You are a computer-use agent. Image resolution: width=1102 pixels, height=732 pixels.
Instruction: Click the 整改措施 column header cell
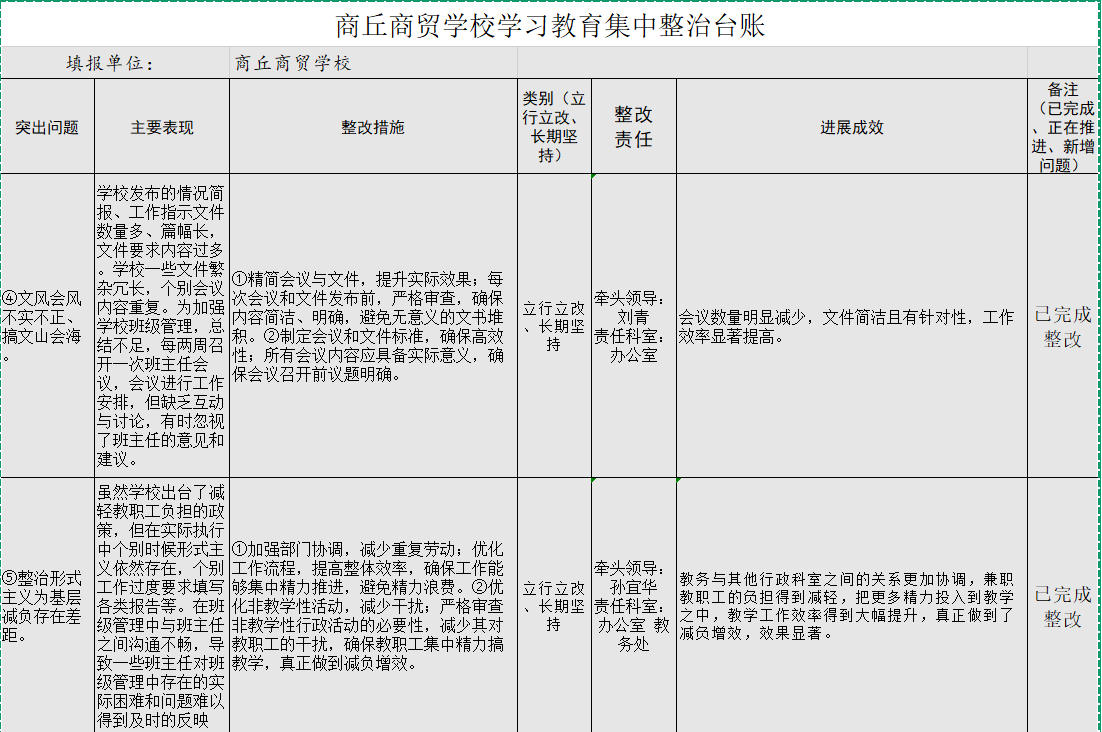pyautogui.click(x=373, y=127)
